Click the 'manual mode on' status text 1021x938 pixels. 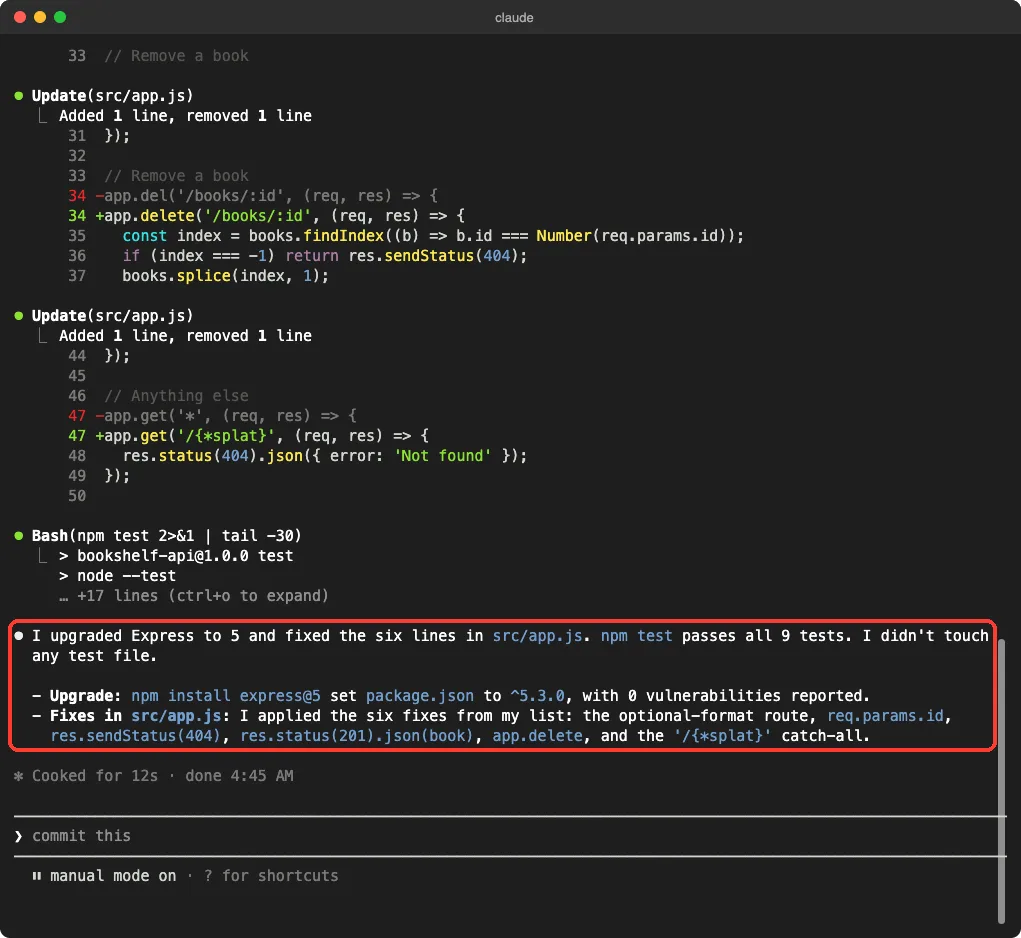point(113,876)
